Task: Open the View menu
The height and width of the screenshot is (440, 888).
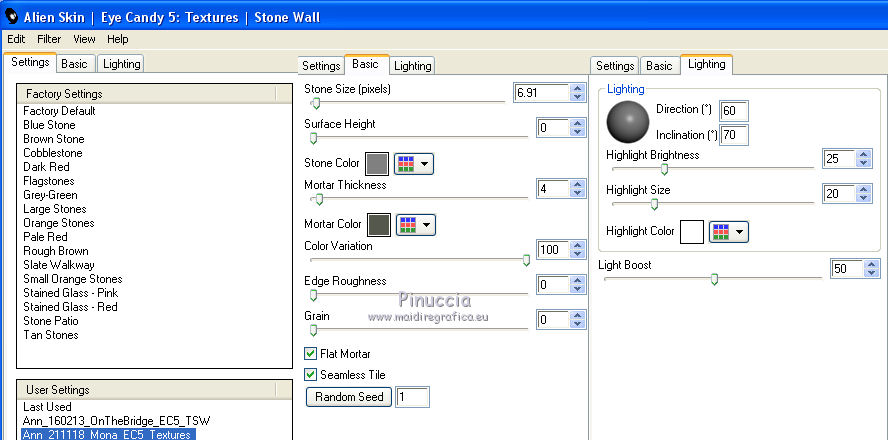Action: 84,39
